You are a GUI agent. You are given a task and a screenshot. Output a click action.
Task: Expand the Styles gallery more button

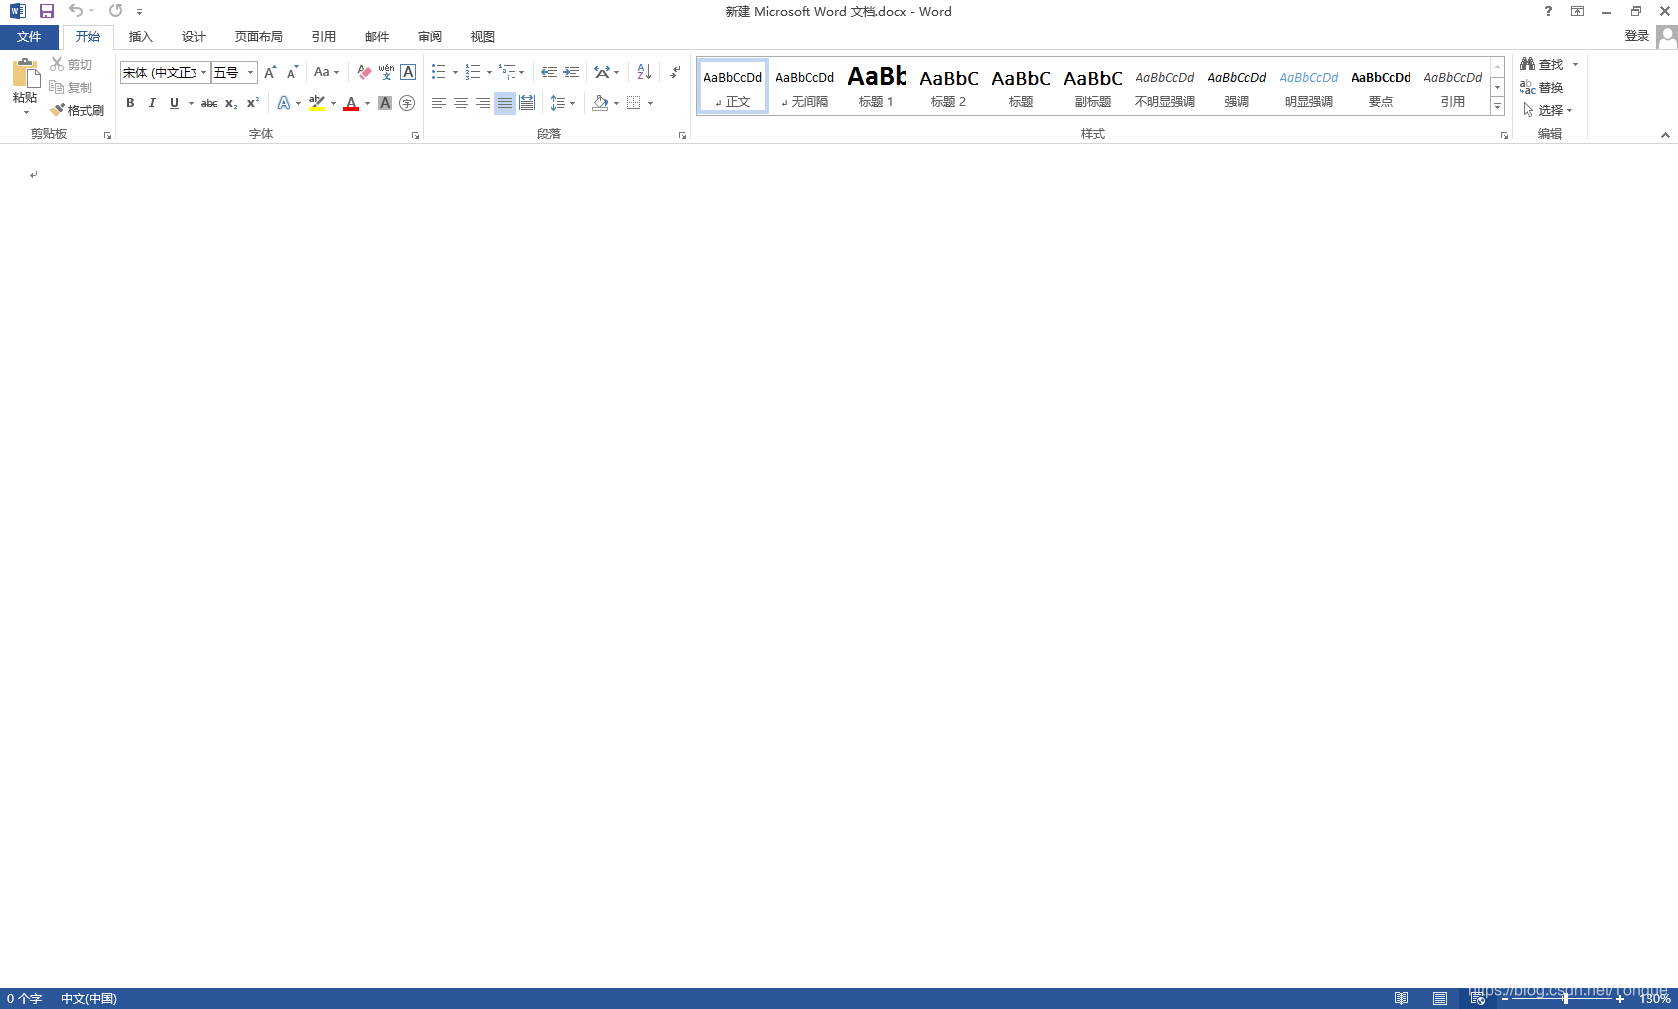[1497, 106]
